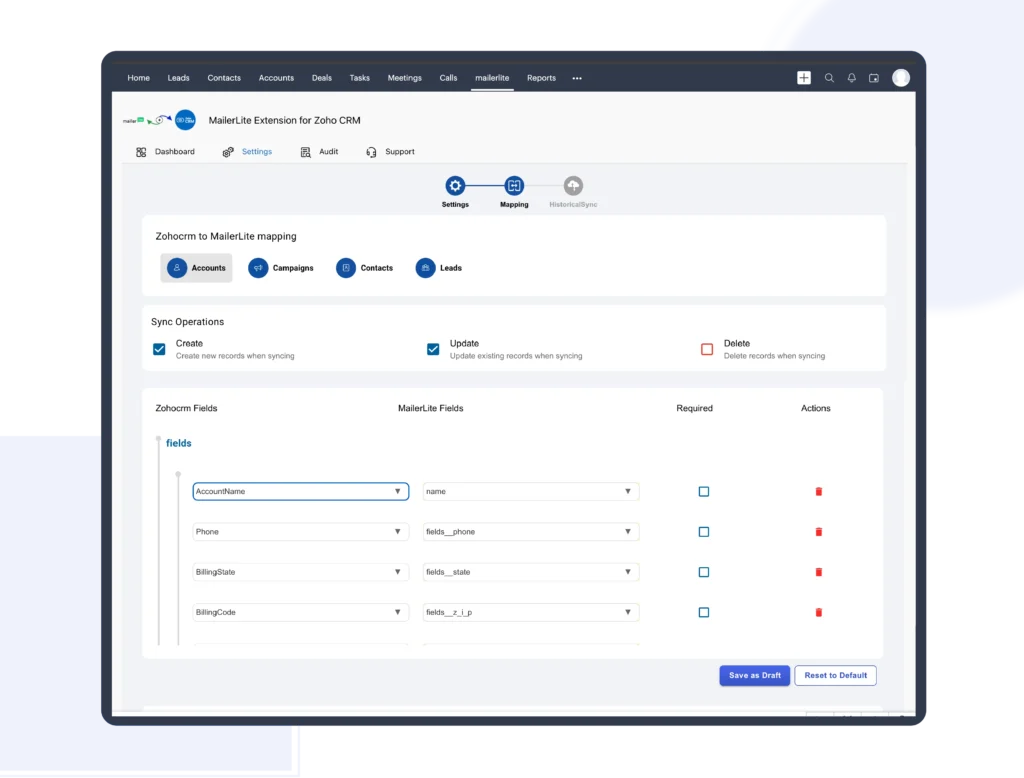
Task: Click the Save as Draft button
Action: tap(754, 676)
